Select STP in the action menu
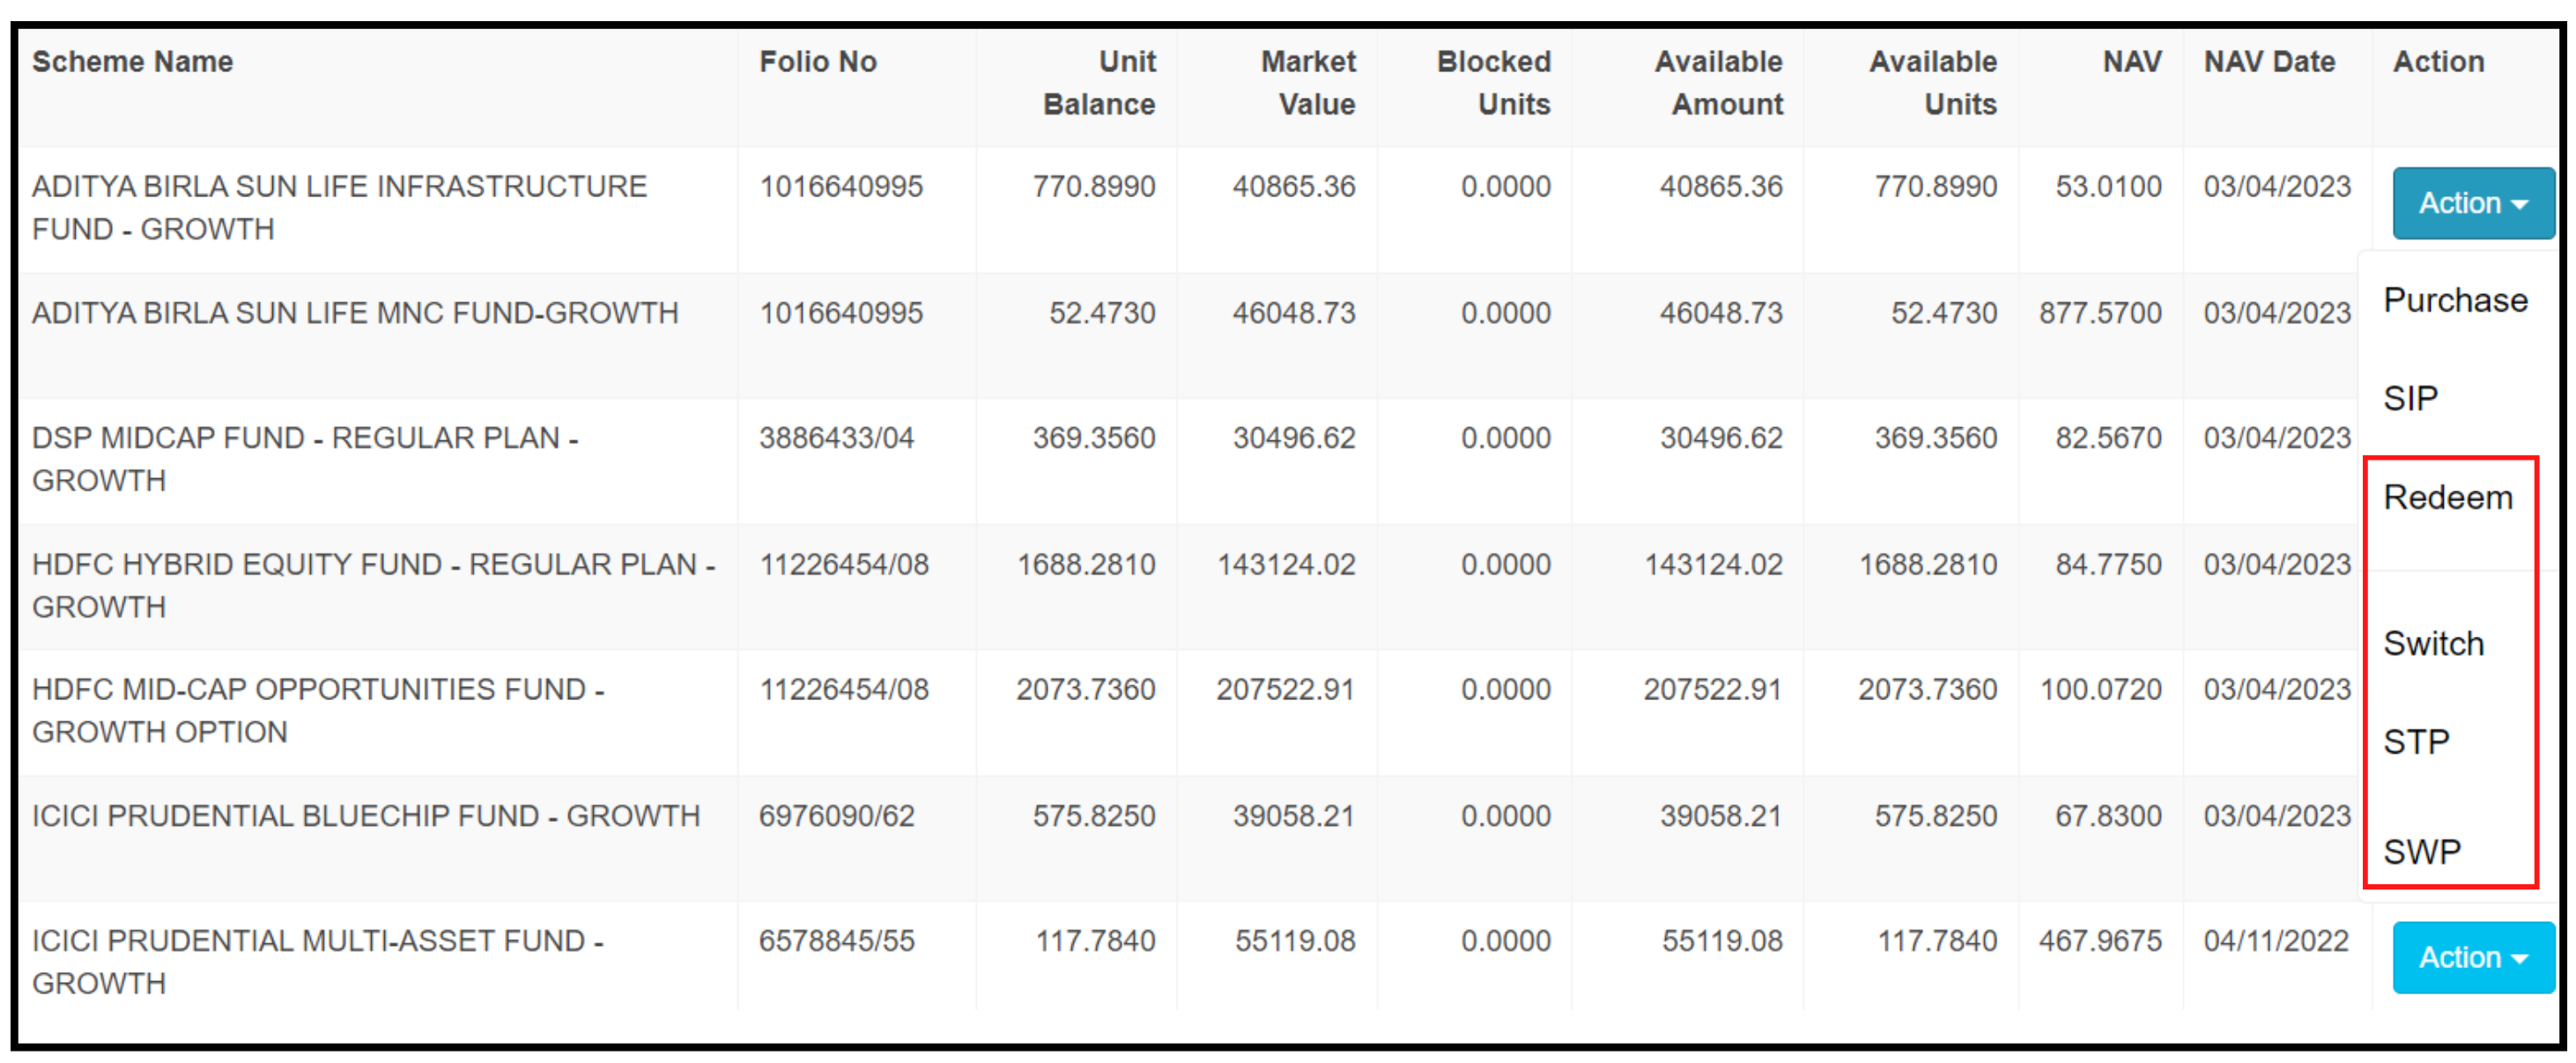This screenshot has width=2576, height=1063. coord(2415,741)
